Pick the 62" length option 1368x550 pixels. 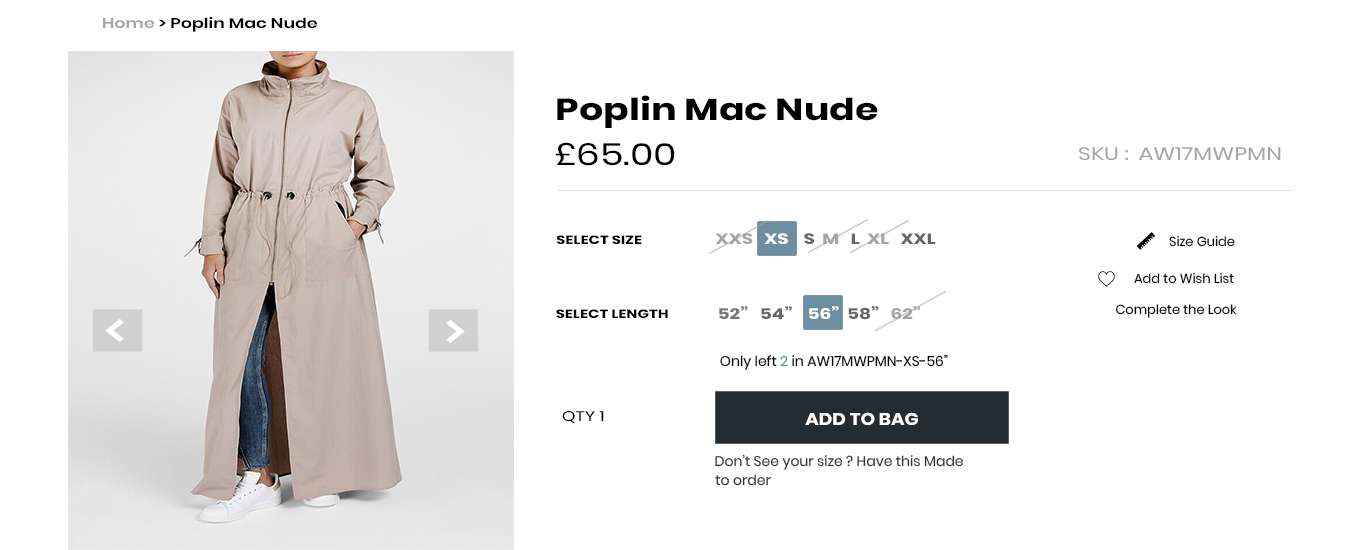click(905, 314)
